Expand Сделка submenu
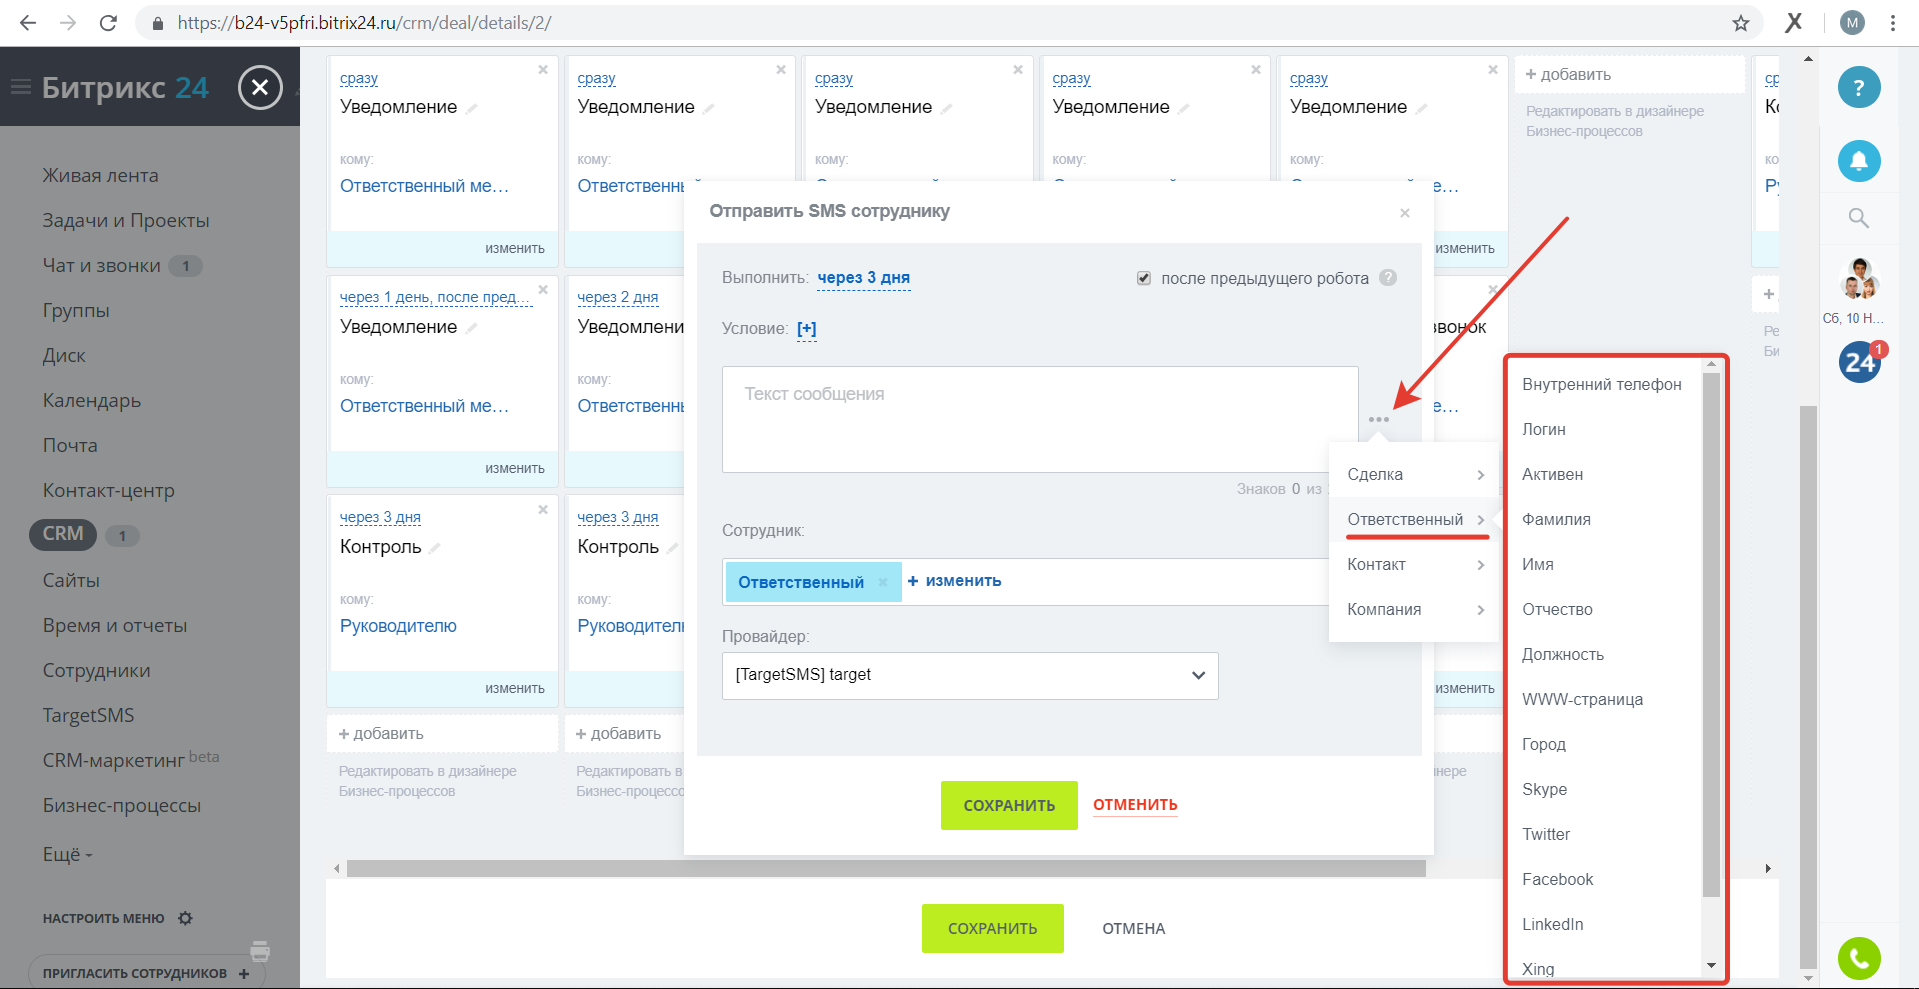The width and height of the screenshot is (1919, 989). 1414,474
